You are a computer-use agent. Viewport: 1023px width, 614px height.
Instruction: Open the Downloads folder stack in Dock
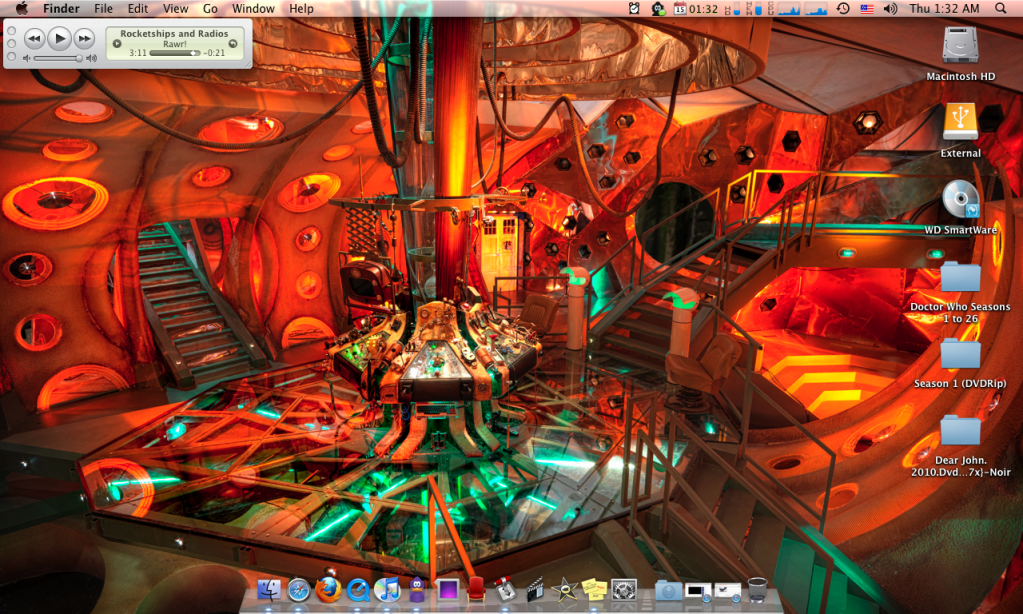[x=669, y=591]
